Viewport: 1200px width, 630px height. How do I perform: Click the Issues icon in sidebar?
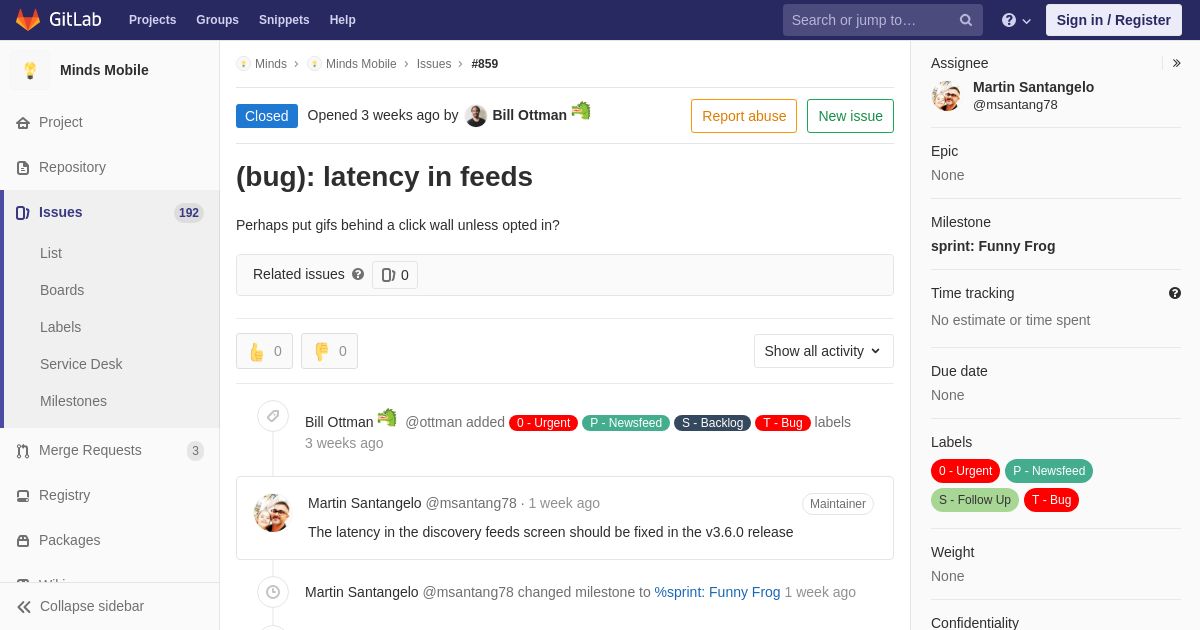coord(23,213)
